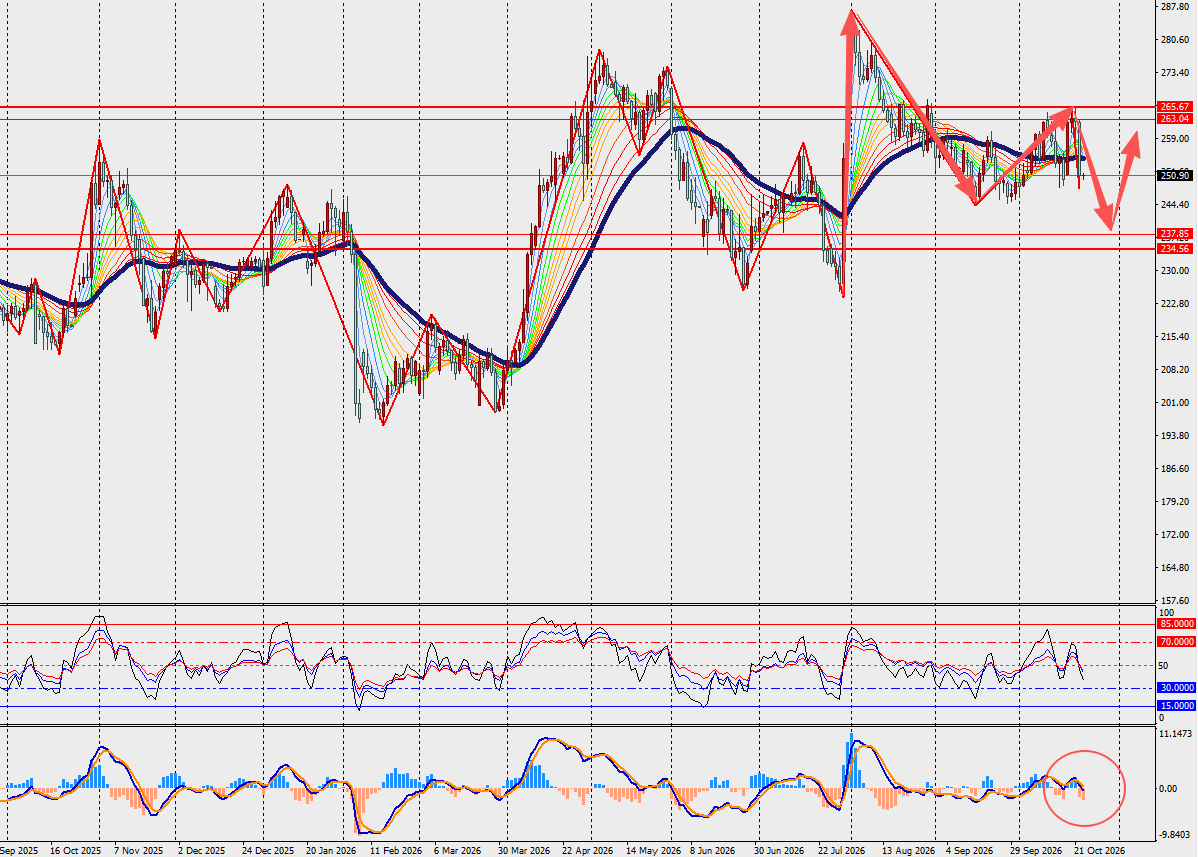Click the 234.56 red price level label

click(1174, 249)
